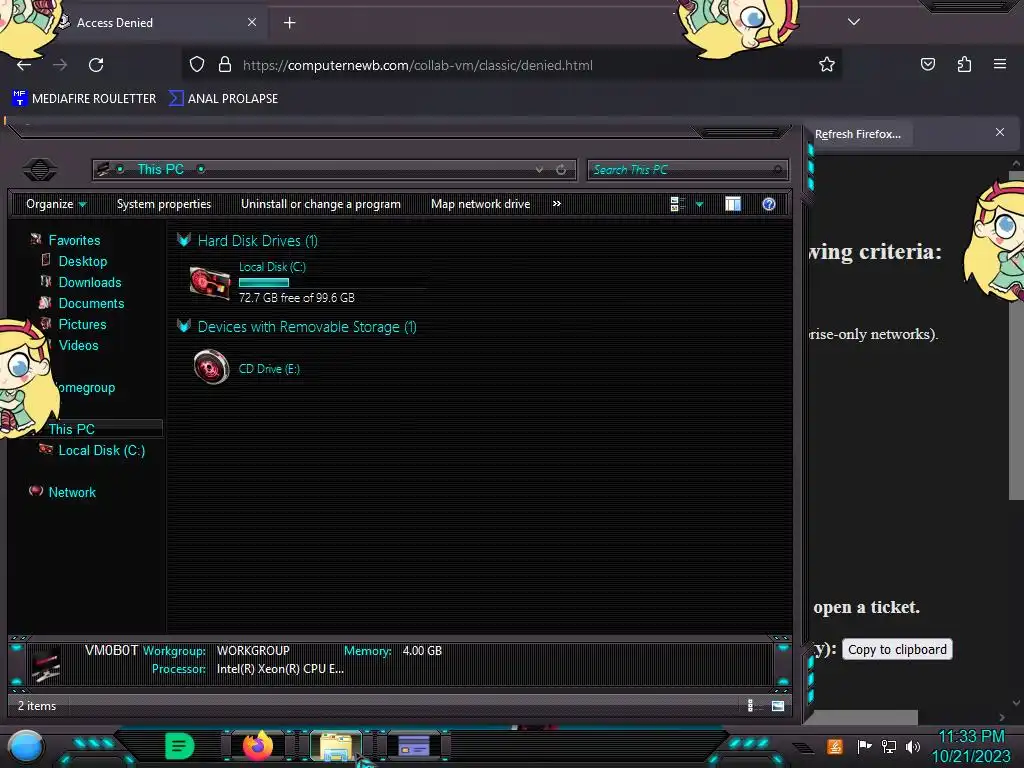Screen dimensions: 1024x768
Task: Open Java update tray icon
Action: [835, 746]
